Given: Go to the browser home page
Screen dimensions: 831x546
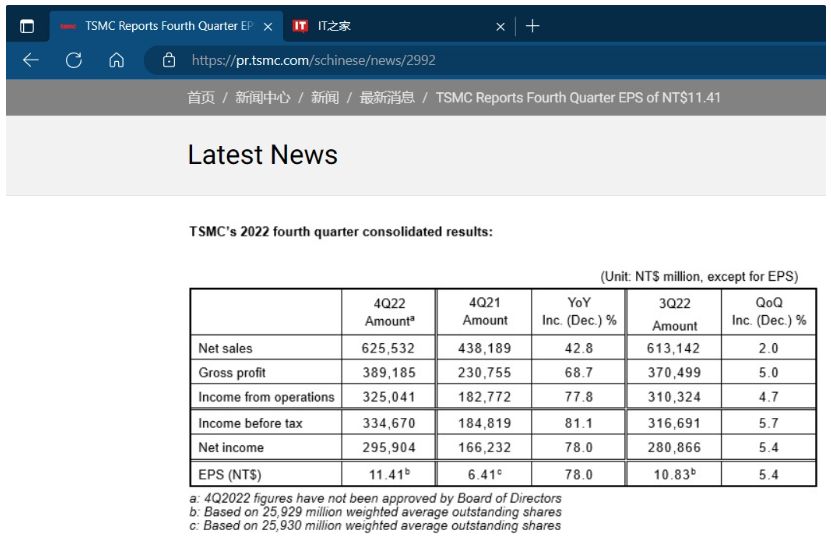Looking at the screenshot, I should pos(116,60).
